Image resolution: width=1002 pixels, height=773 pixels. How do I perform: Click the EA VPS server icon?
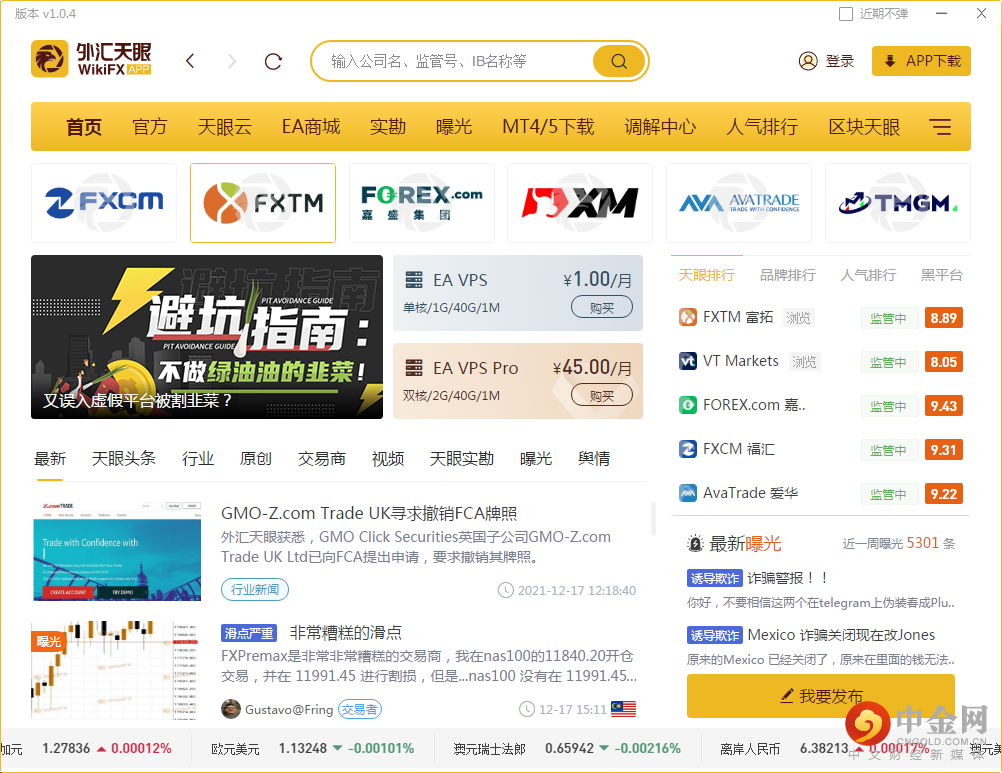[414, 280]
